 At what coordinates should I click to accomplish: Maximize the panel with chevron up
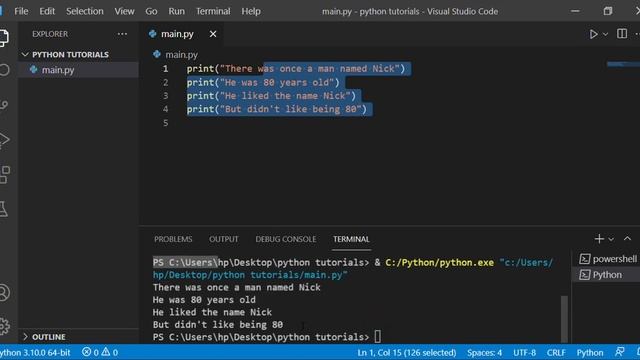point(627,239)
